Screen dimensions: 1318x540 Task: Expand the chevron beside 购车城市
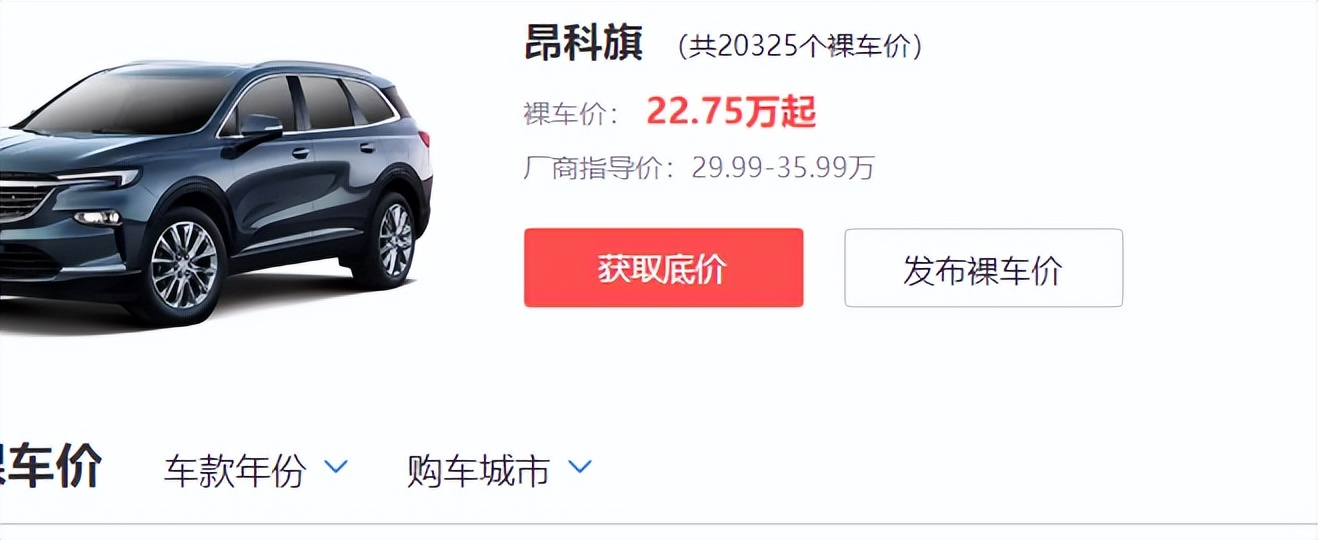[580, 467]
